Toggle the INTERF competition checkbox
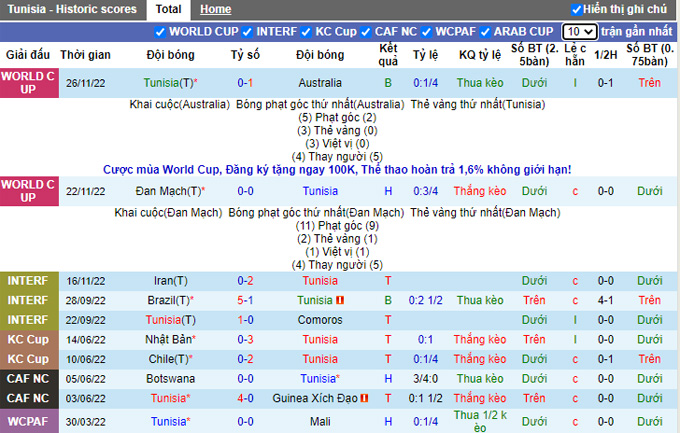The image size is (680, 433). click(251, 32)
